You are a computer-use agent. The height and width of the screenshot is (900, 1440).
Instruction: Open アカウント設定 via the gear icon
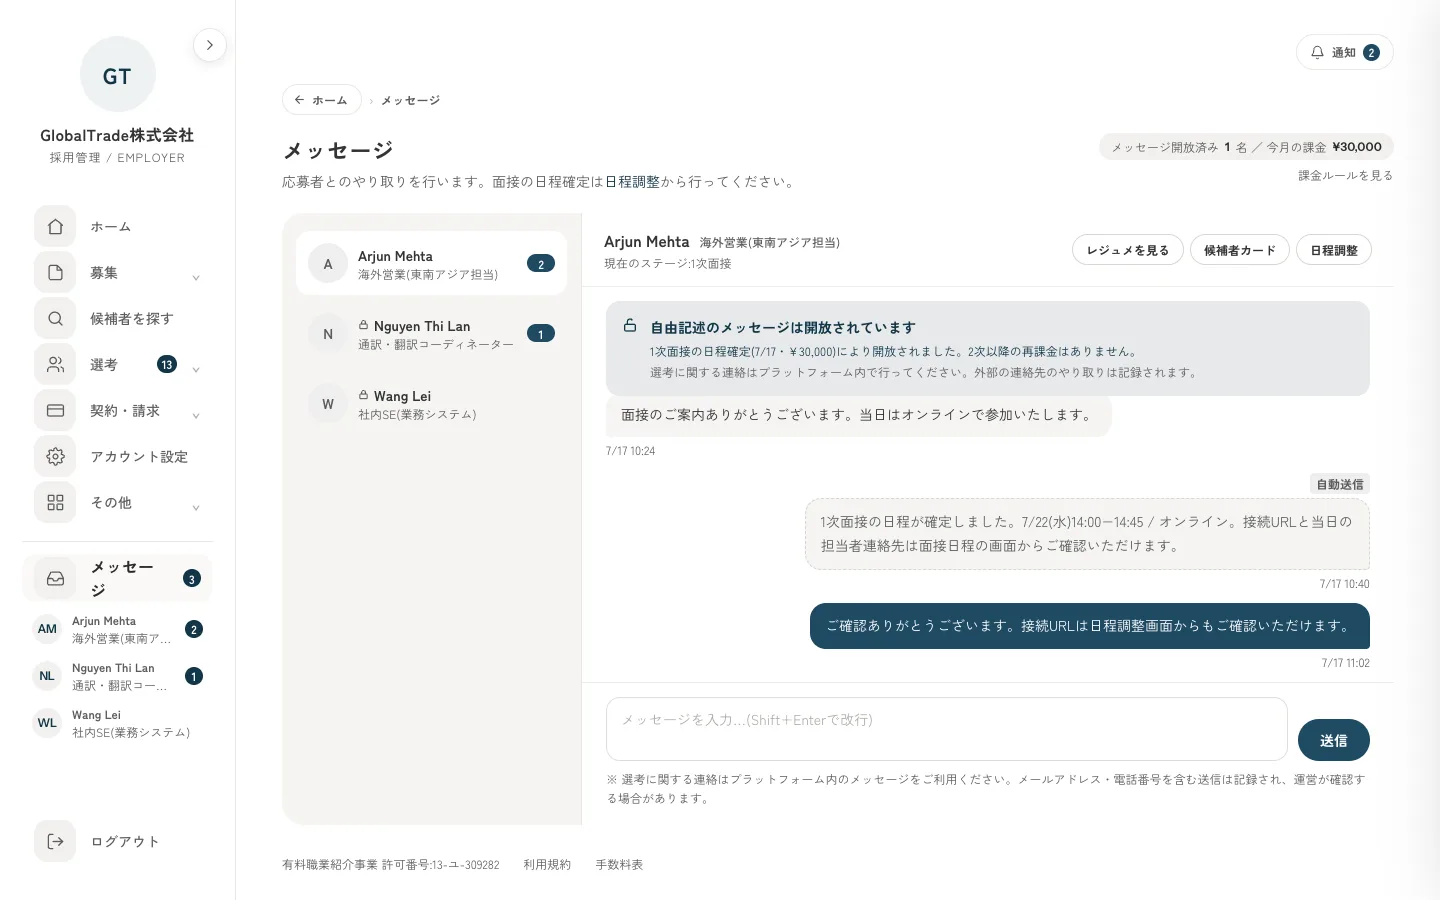point(55,457)
